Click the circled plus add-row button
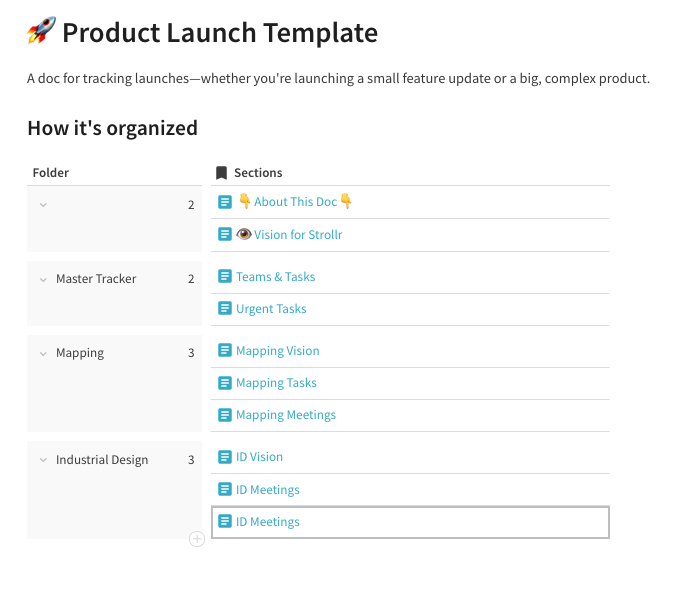Image resolution: width=680 pixels, height=599 pixels. pyautogui.click(x=197, y=539)
